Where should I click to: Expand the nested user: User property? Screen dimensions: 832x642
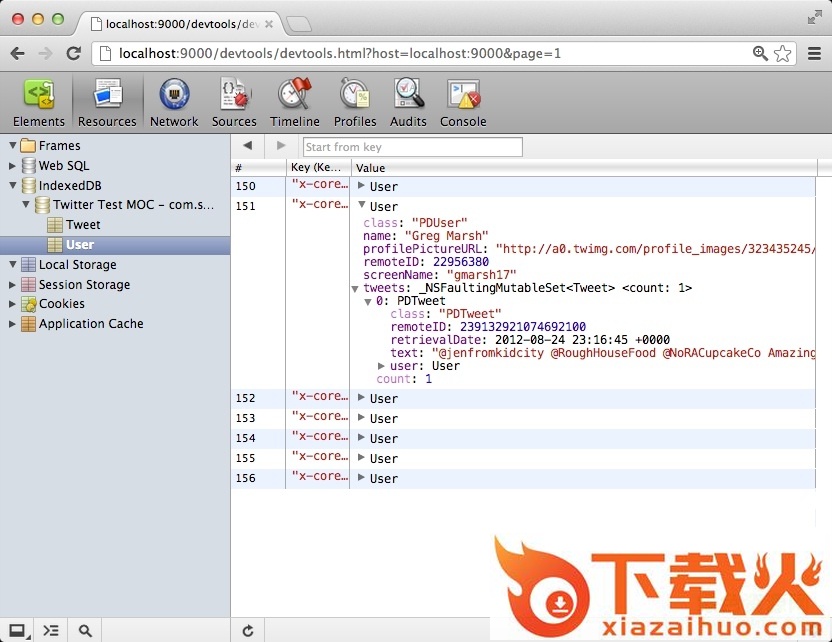381,366
